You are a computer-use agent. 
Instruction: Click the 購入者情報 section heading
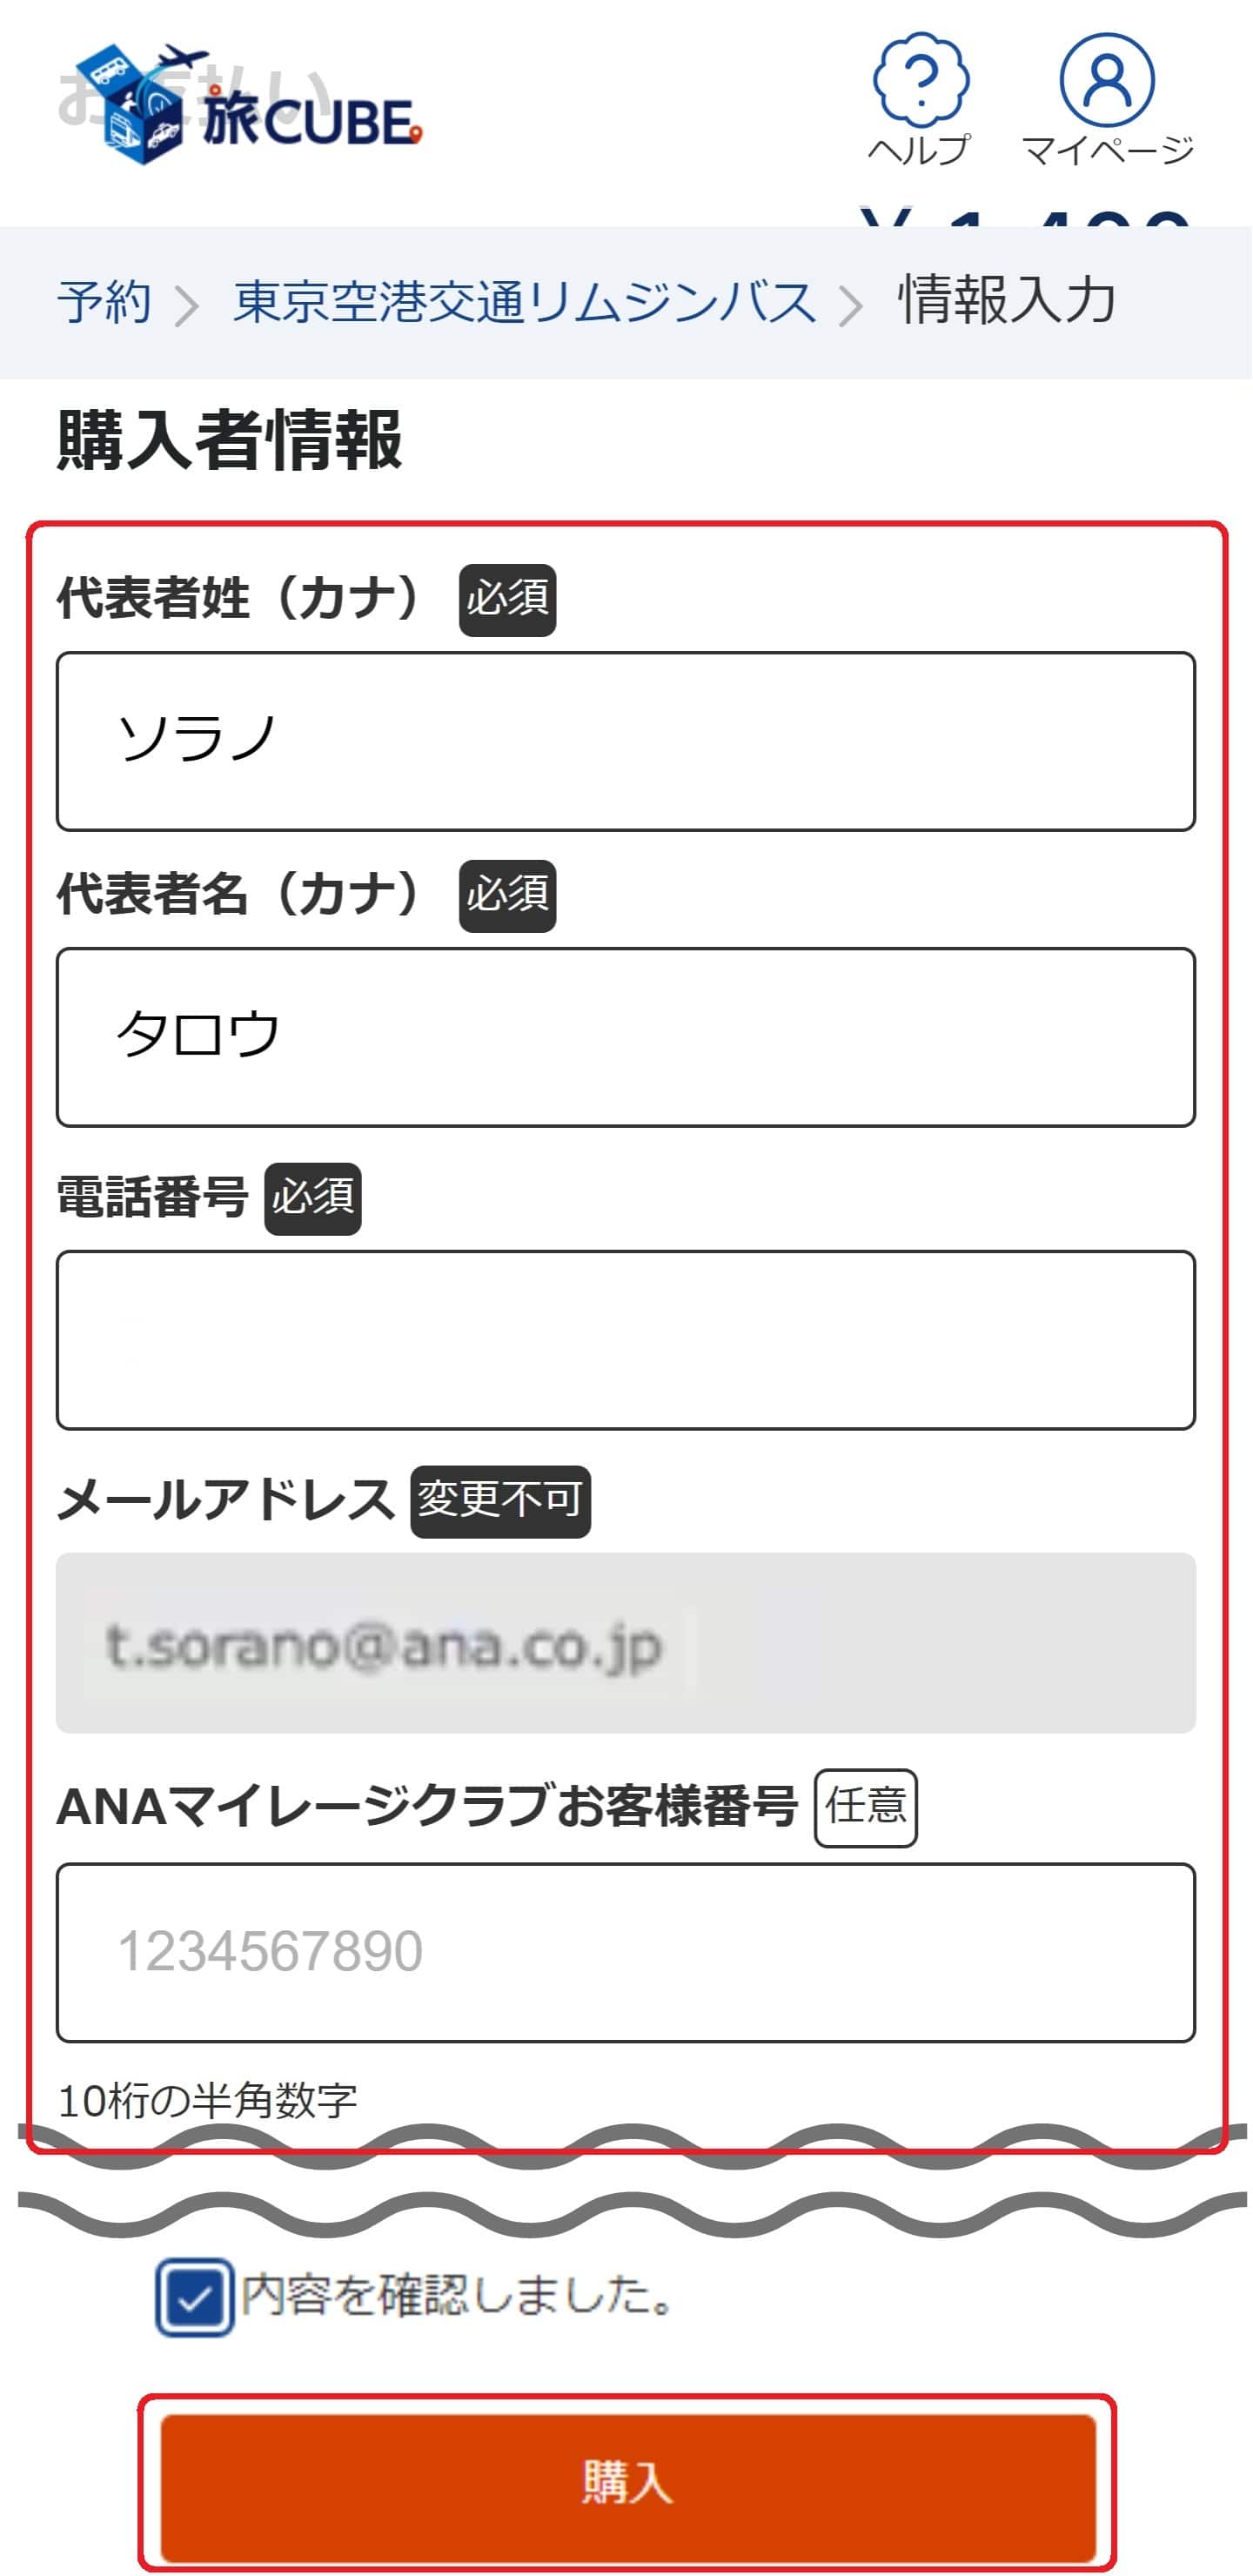(x=230, y=440)
